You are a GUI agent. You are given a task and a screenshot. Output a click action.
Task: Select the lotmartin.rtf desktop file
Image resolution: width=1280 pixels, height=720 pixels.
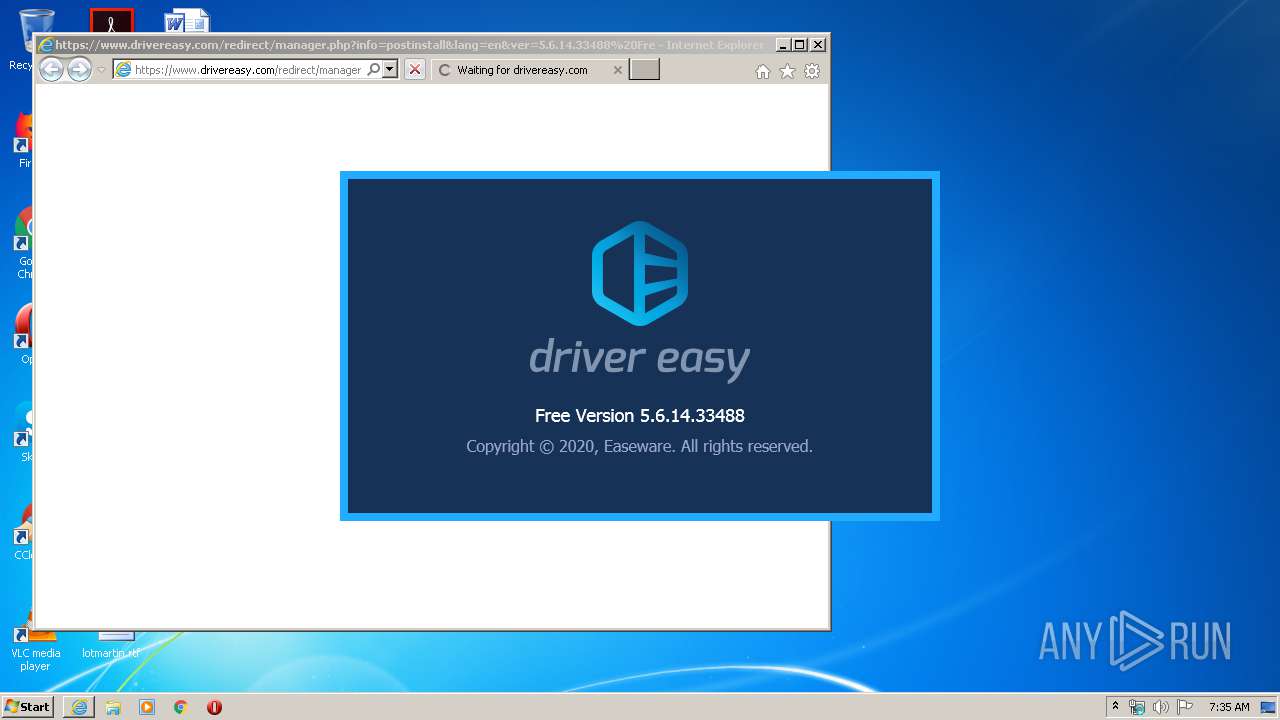click(x=111, y=646)
